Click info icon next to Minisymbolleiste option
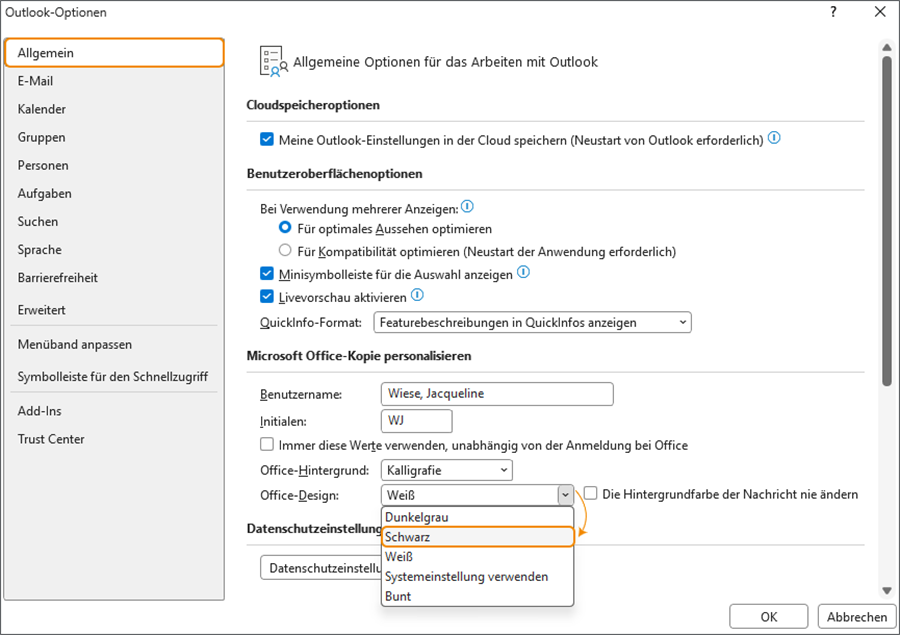The width and height of the screenshot is (900, 635). [x=523, y=272]
